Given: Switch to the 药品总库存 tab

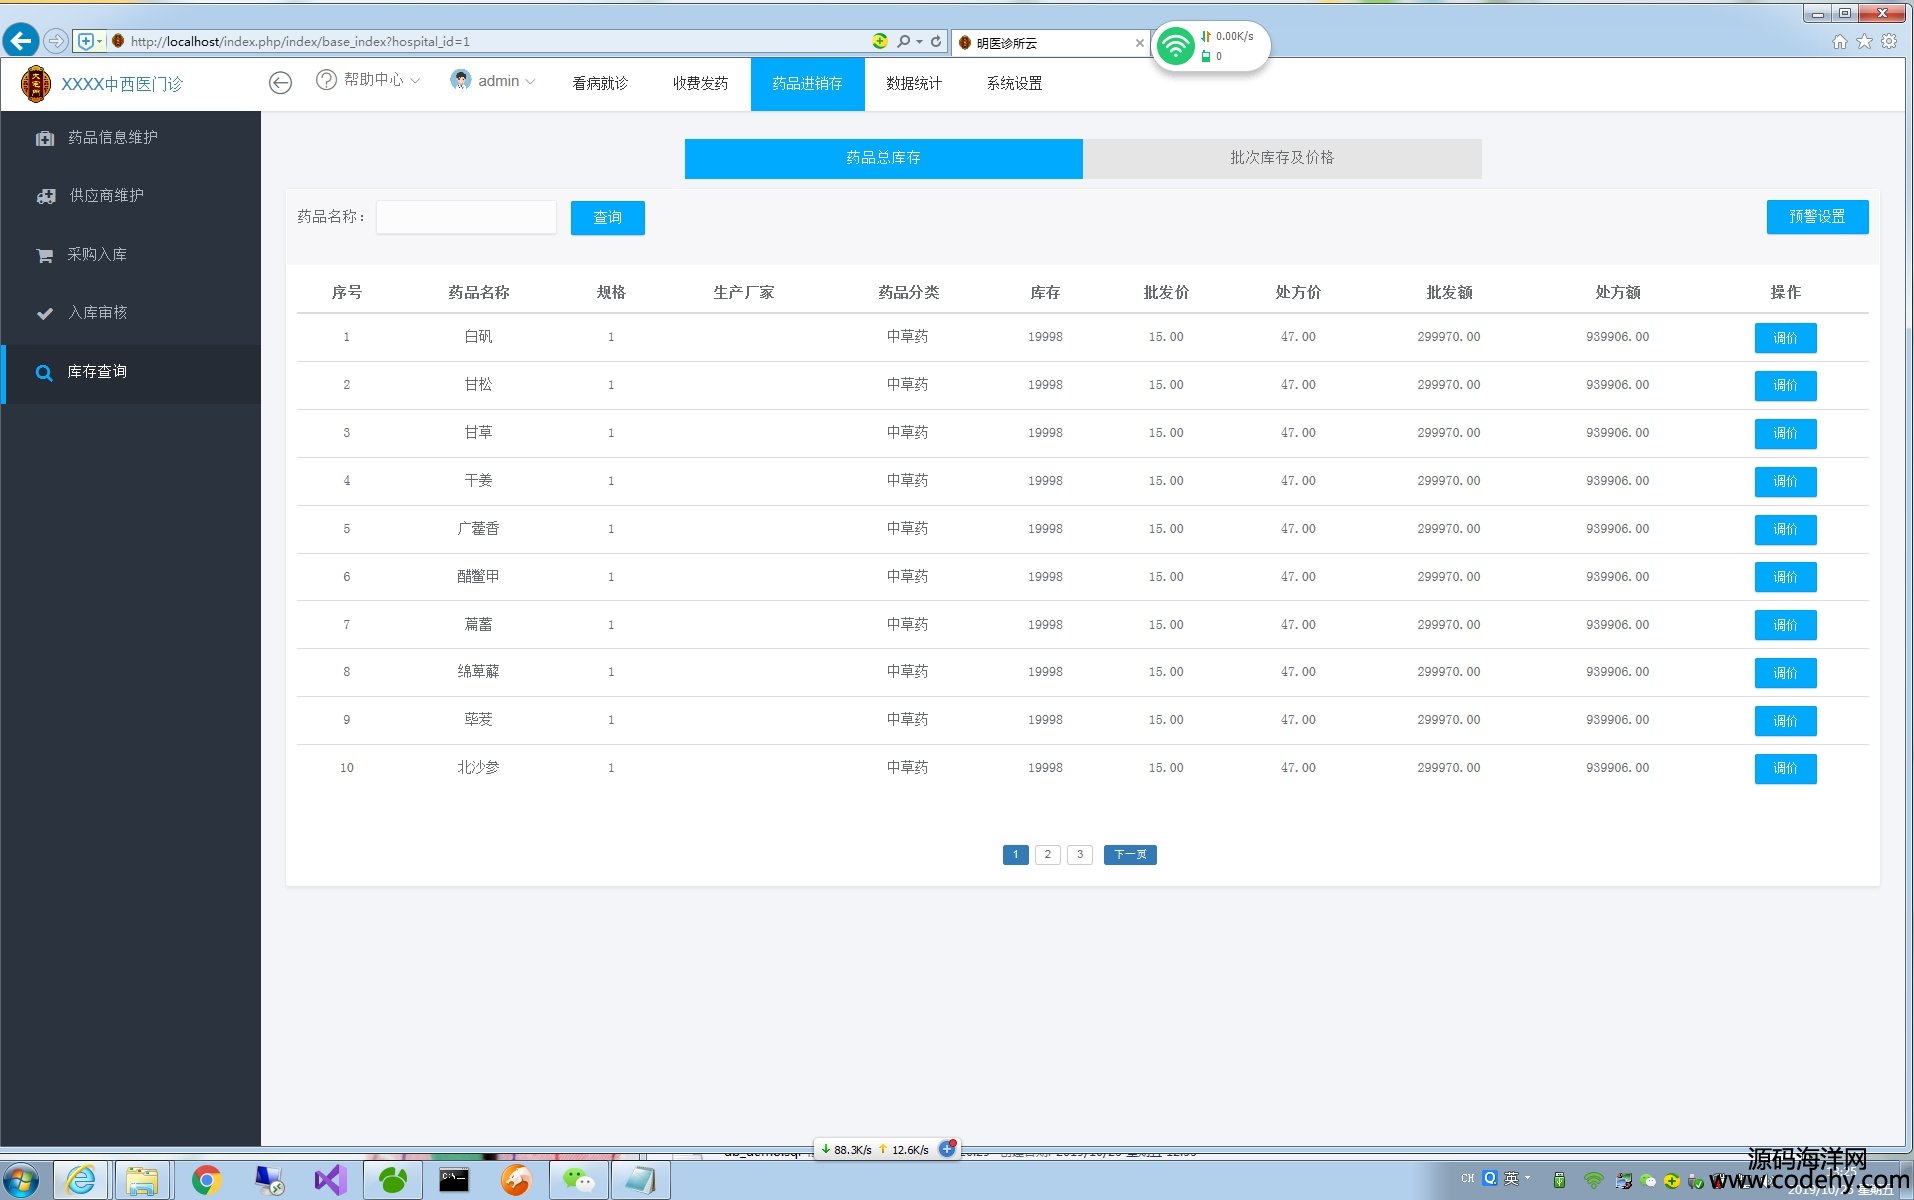Looking at the screenshot, I should pos(883,158).
